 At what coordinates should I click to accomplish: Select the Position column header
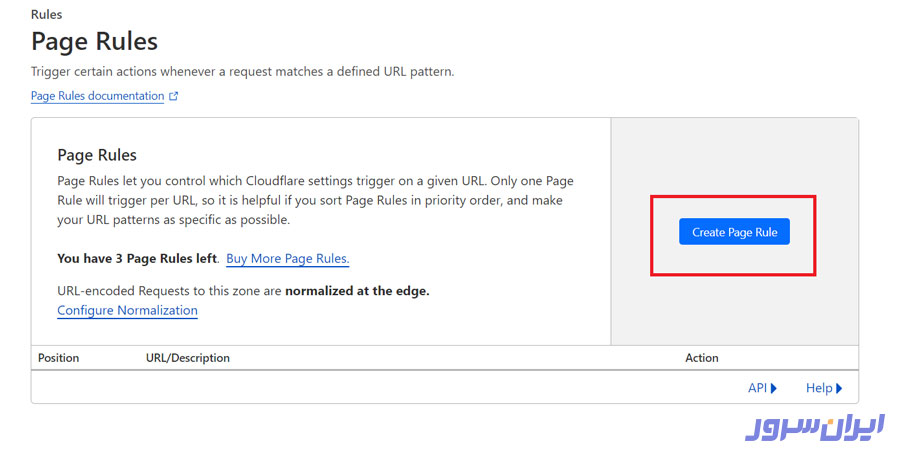click(58, 358)
